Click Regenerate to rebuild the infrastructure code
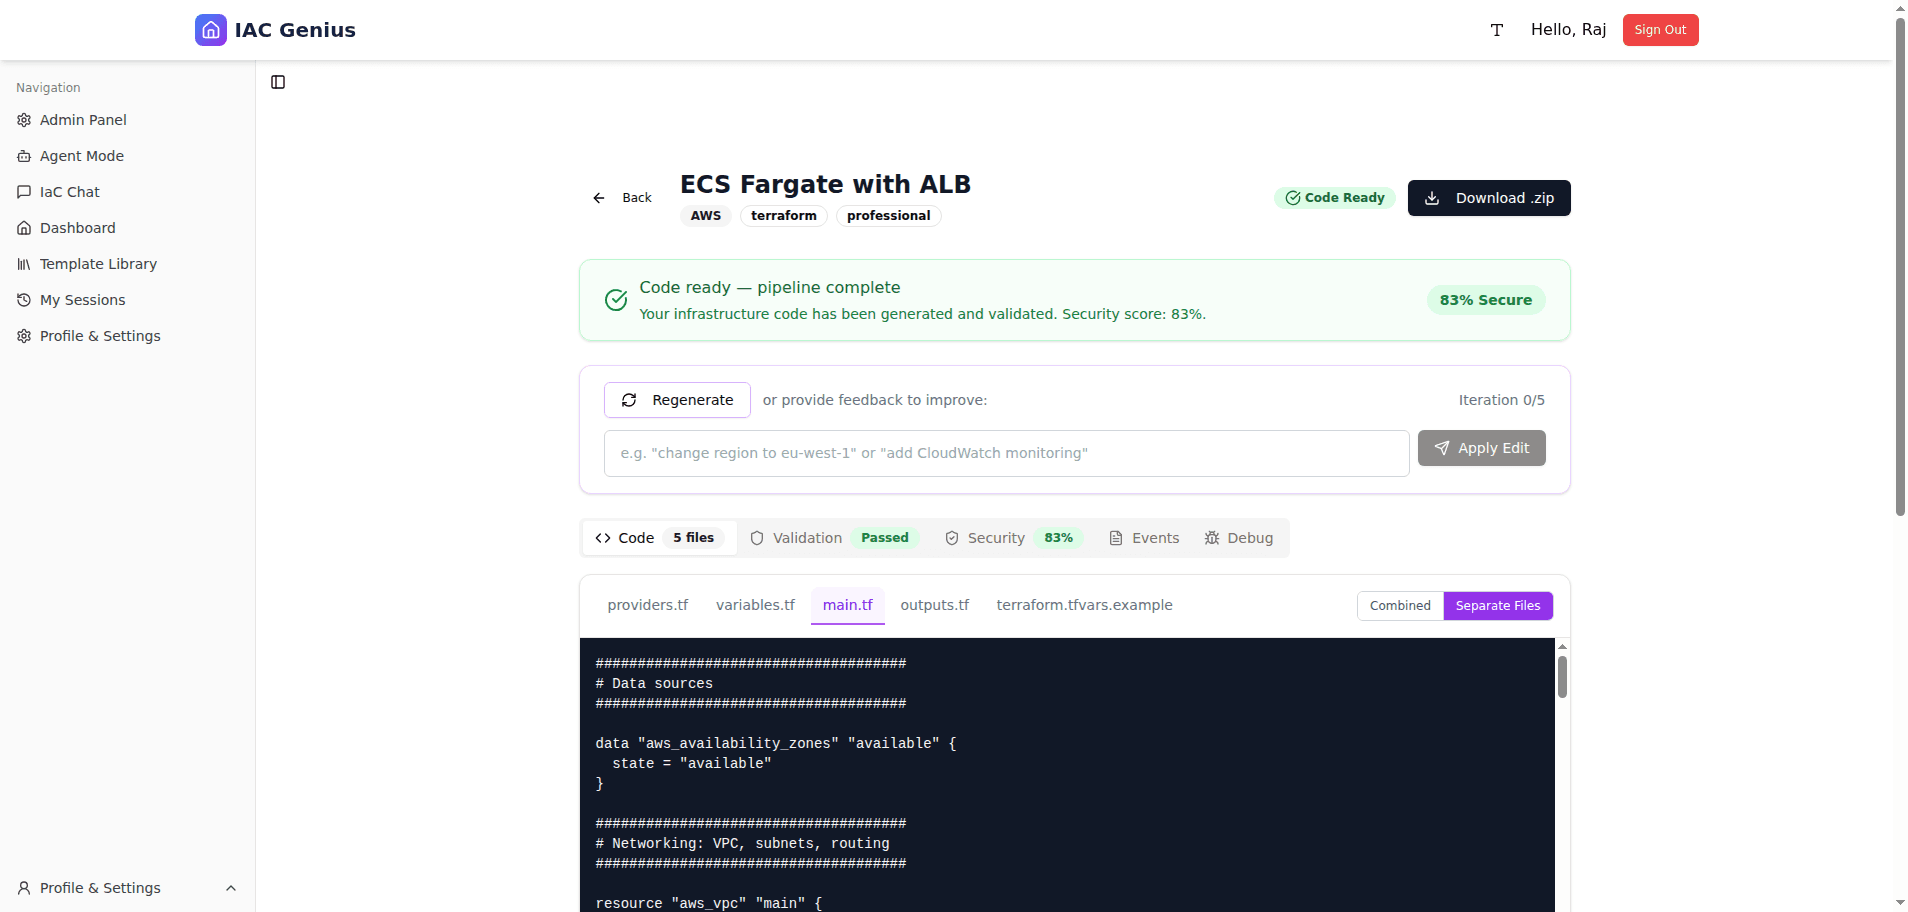The image size is (1908, 912). (x=676, y=400)
